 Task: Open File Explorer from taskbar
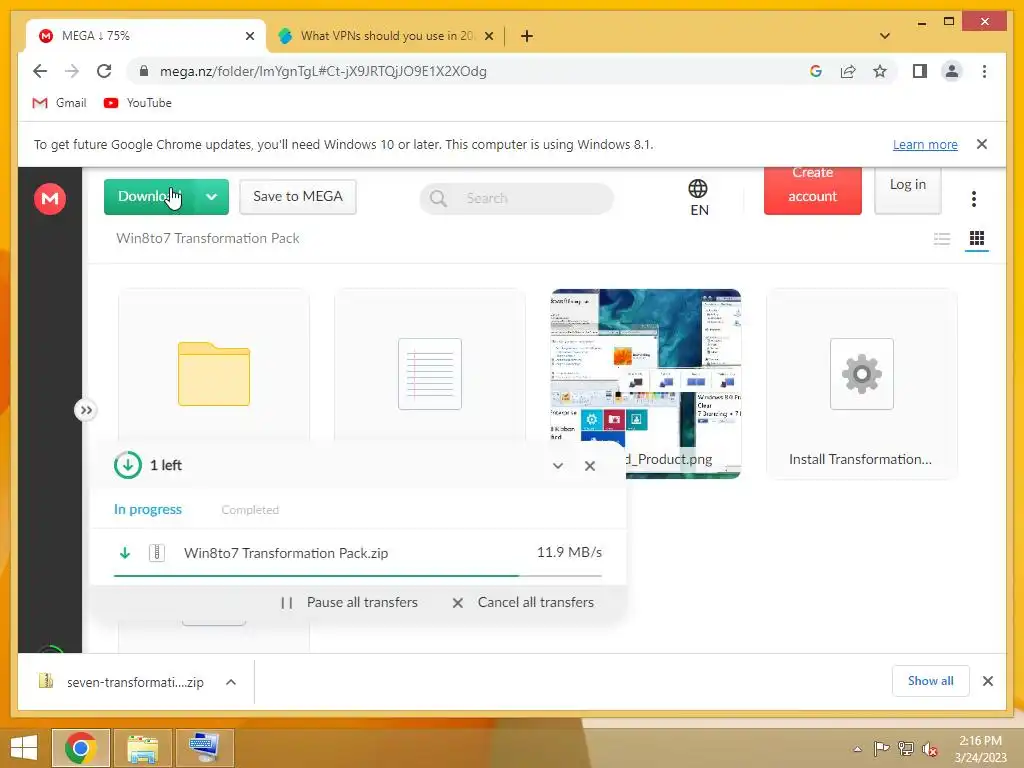click(x=142, y=748)
